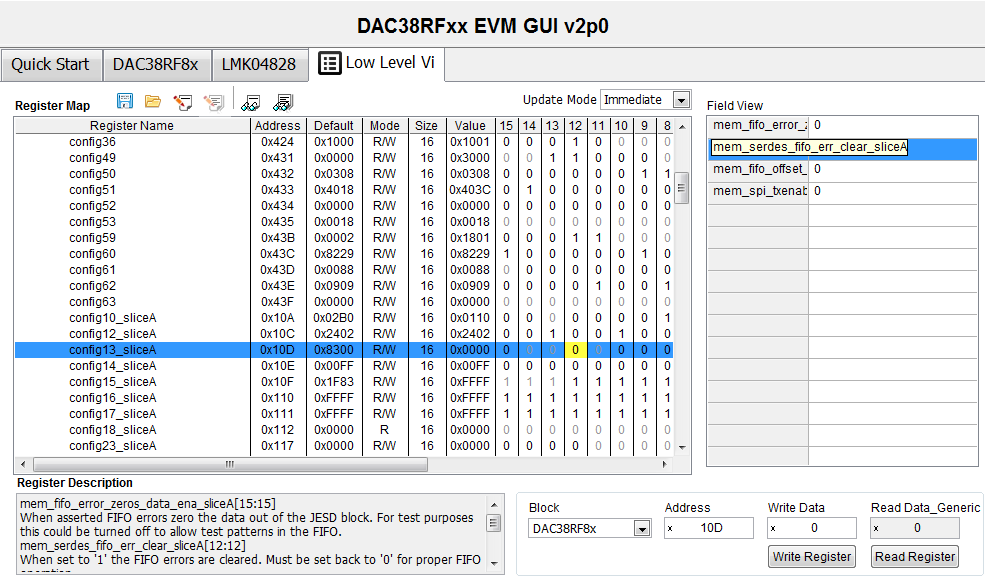Click the Read Register button
This screenshot has height=576, width=985.
coord(915,557)
